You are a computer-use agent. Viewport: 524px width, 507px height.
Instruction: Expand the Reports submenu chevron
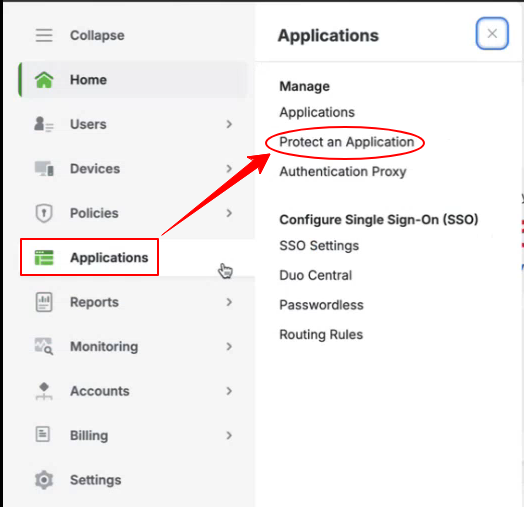(x=229, y=302)
